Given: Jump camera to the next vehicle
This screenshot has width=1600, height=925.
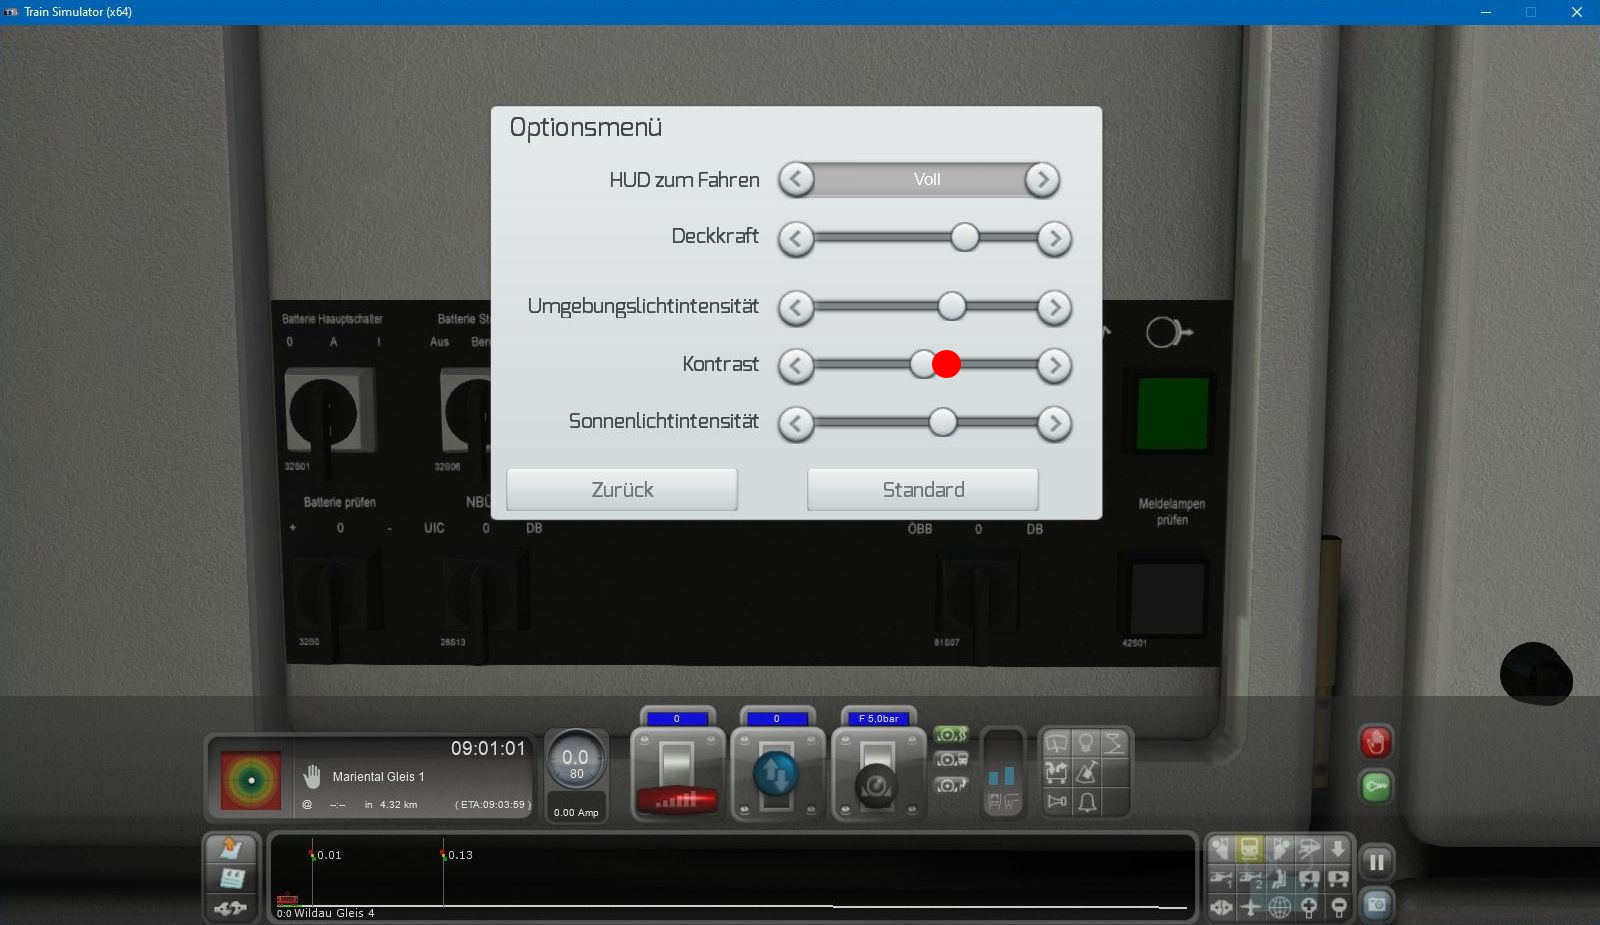Looking at the screenshot, I should click(1338, 879).
